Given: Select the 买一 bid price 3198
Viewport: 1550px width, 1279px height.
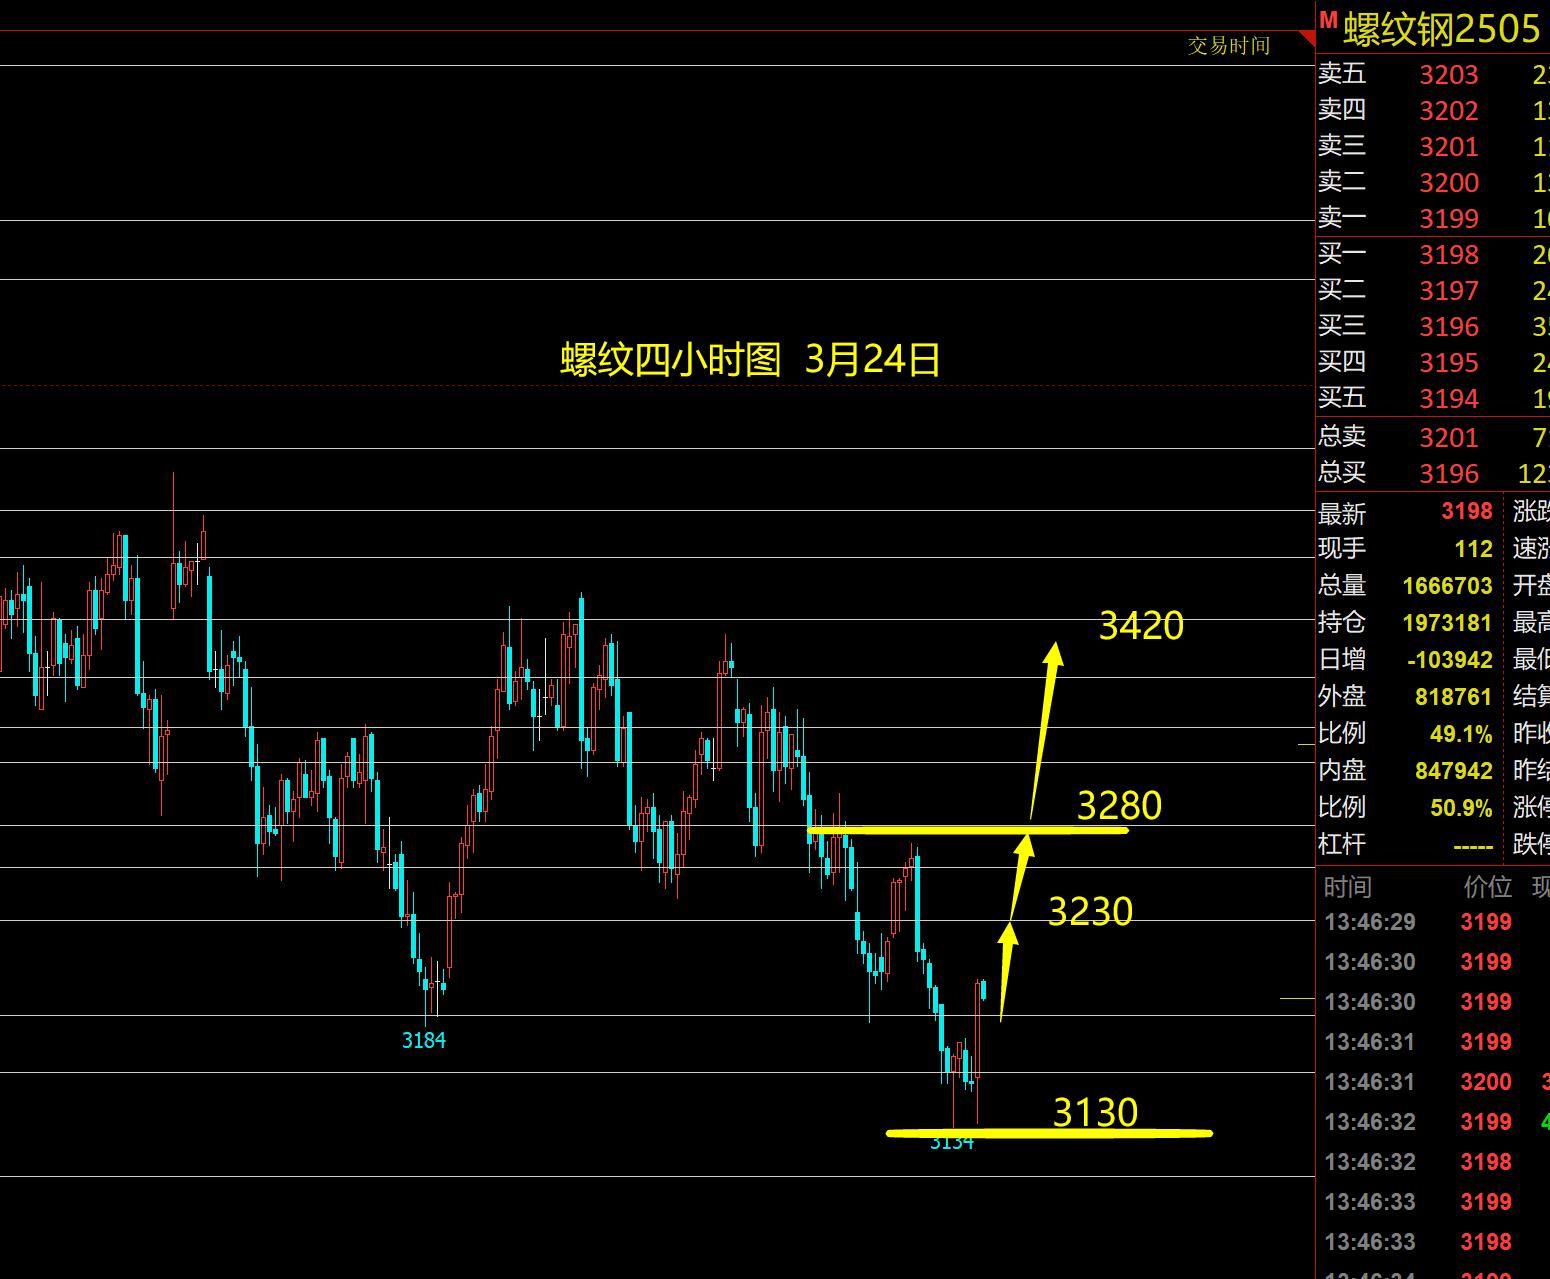Looking at the screenshot, I should [x=1448, y=255].
